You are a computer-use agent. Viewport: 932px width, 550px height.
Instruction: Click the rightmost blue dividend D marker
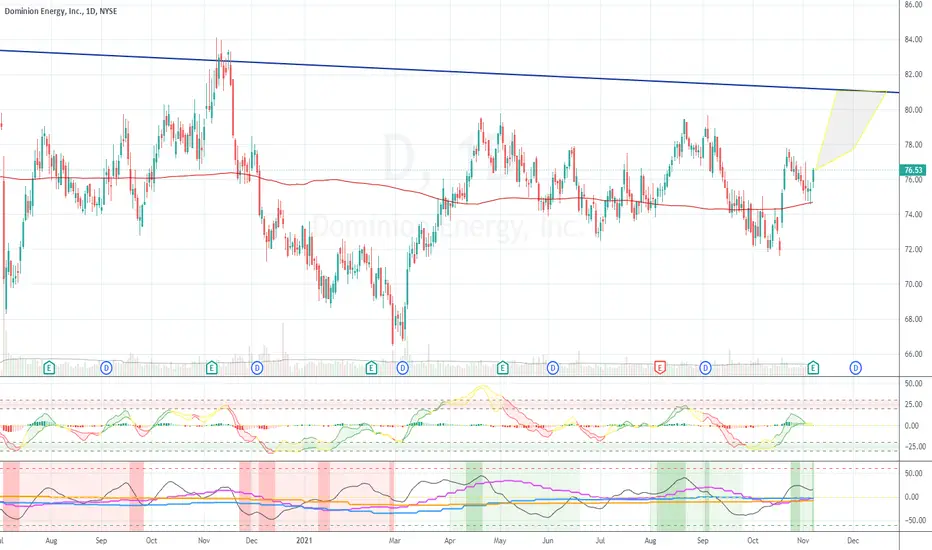(x=855, y=368)
